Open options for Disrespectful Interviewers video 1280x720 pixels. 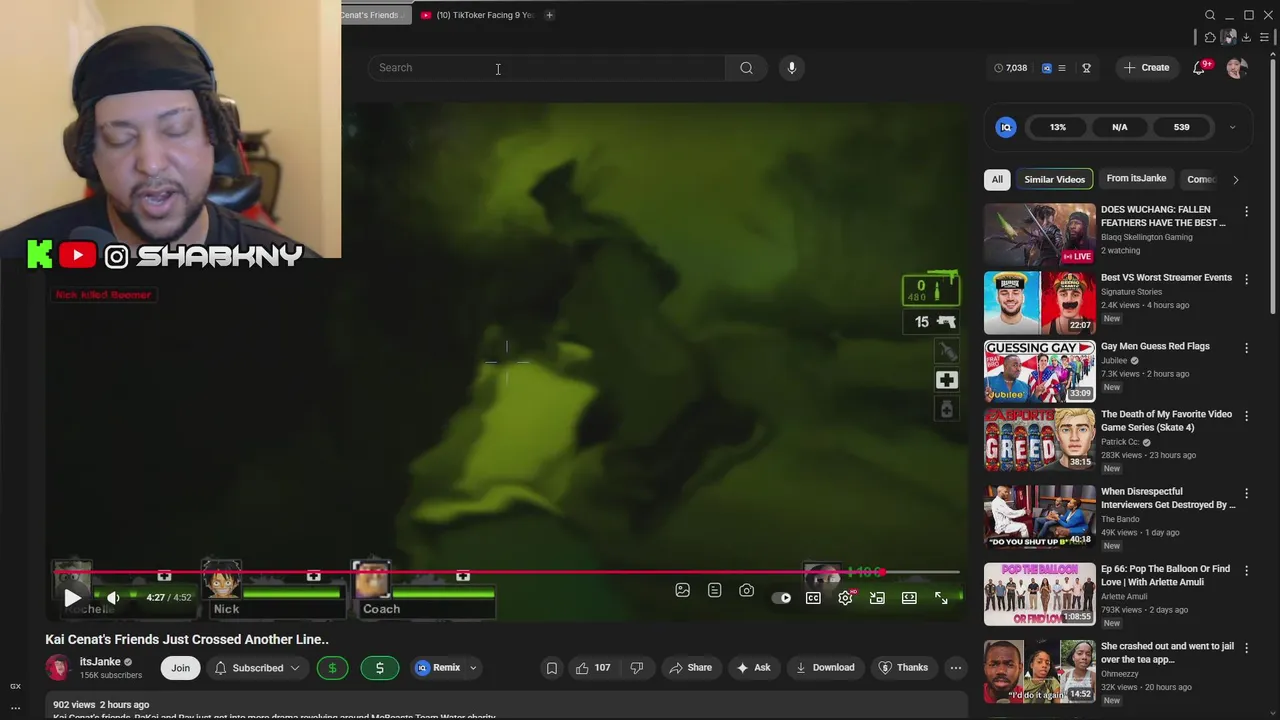click(1246, 494)
